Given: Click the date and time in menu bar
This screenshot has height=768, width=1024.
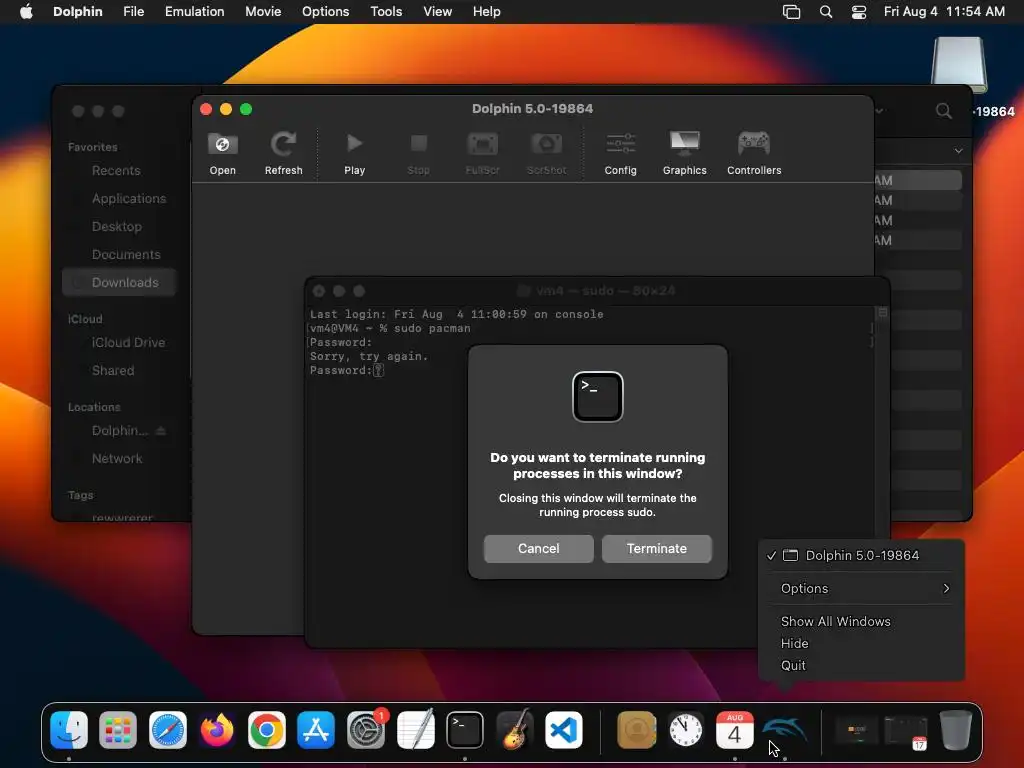Looking at the screenshot, I should click(x=944, y=12).
